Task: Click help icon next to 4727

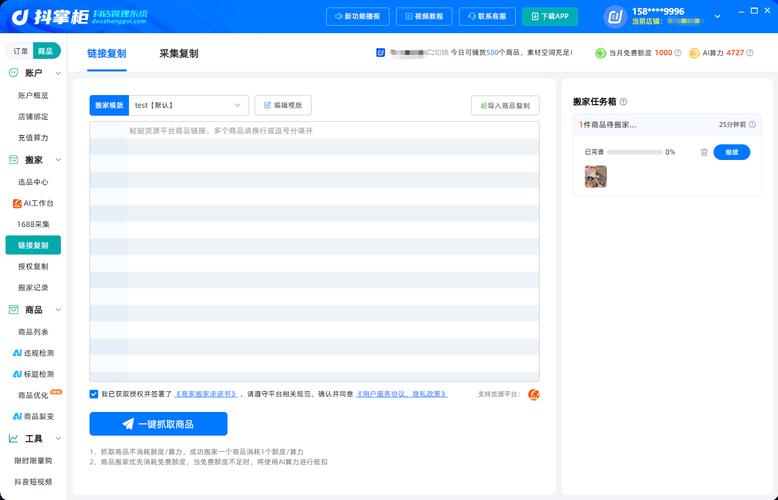Action: click(750, 53)
